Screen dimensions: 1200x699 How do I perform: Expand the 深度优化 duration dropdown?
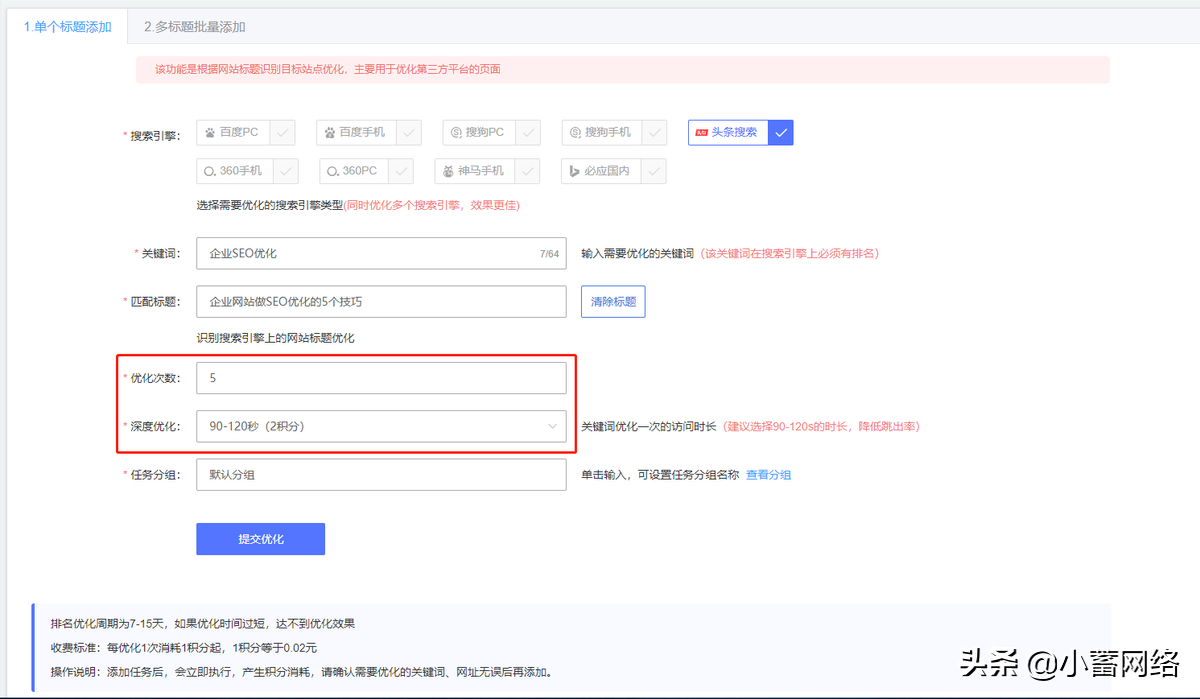click(381, 426)
